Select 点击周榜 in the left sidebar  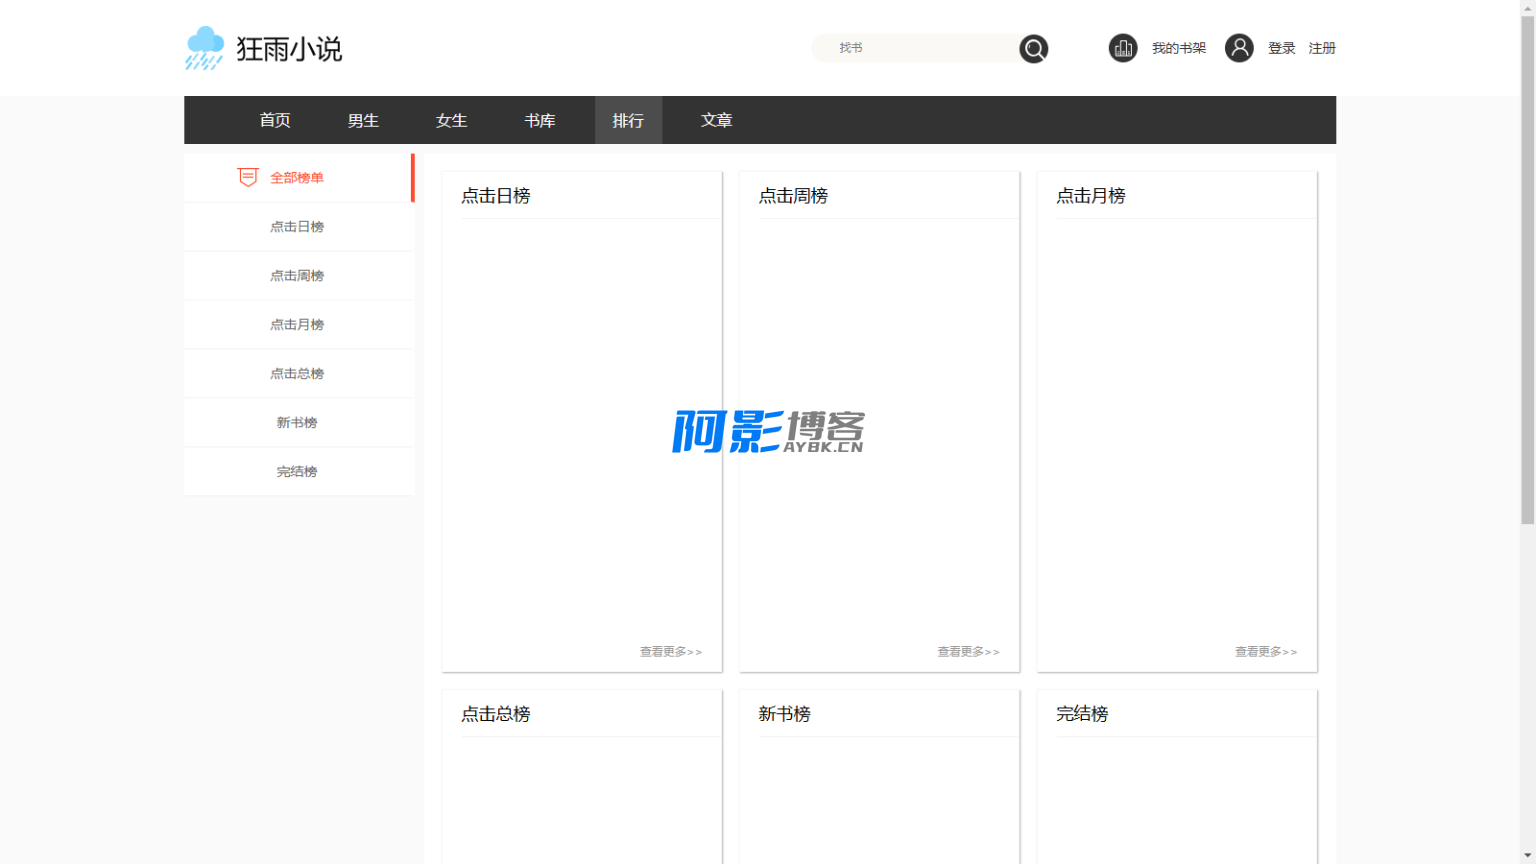coord(297,276)
